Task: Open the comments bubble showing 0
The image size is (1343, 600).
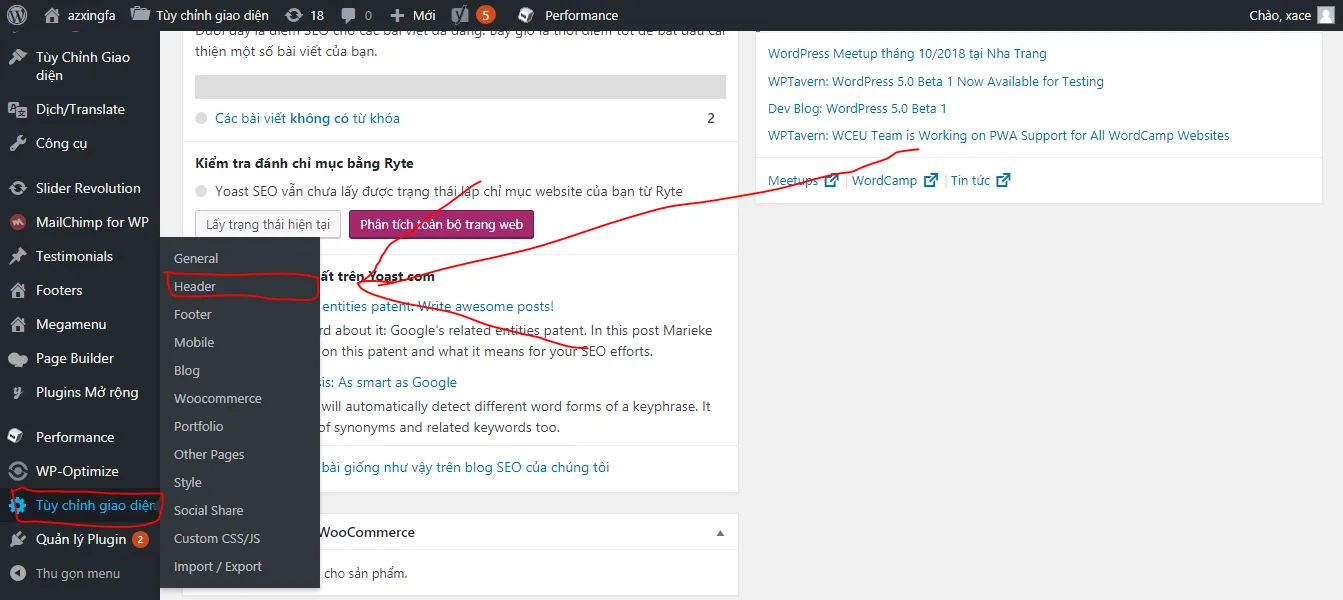Action: pyautogui.click(x=356, y=15)
